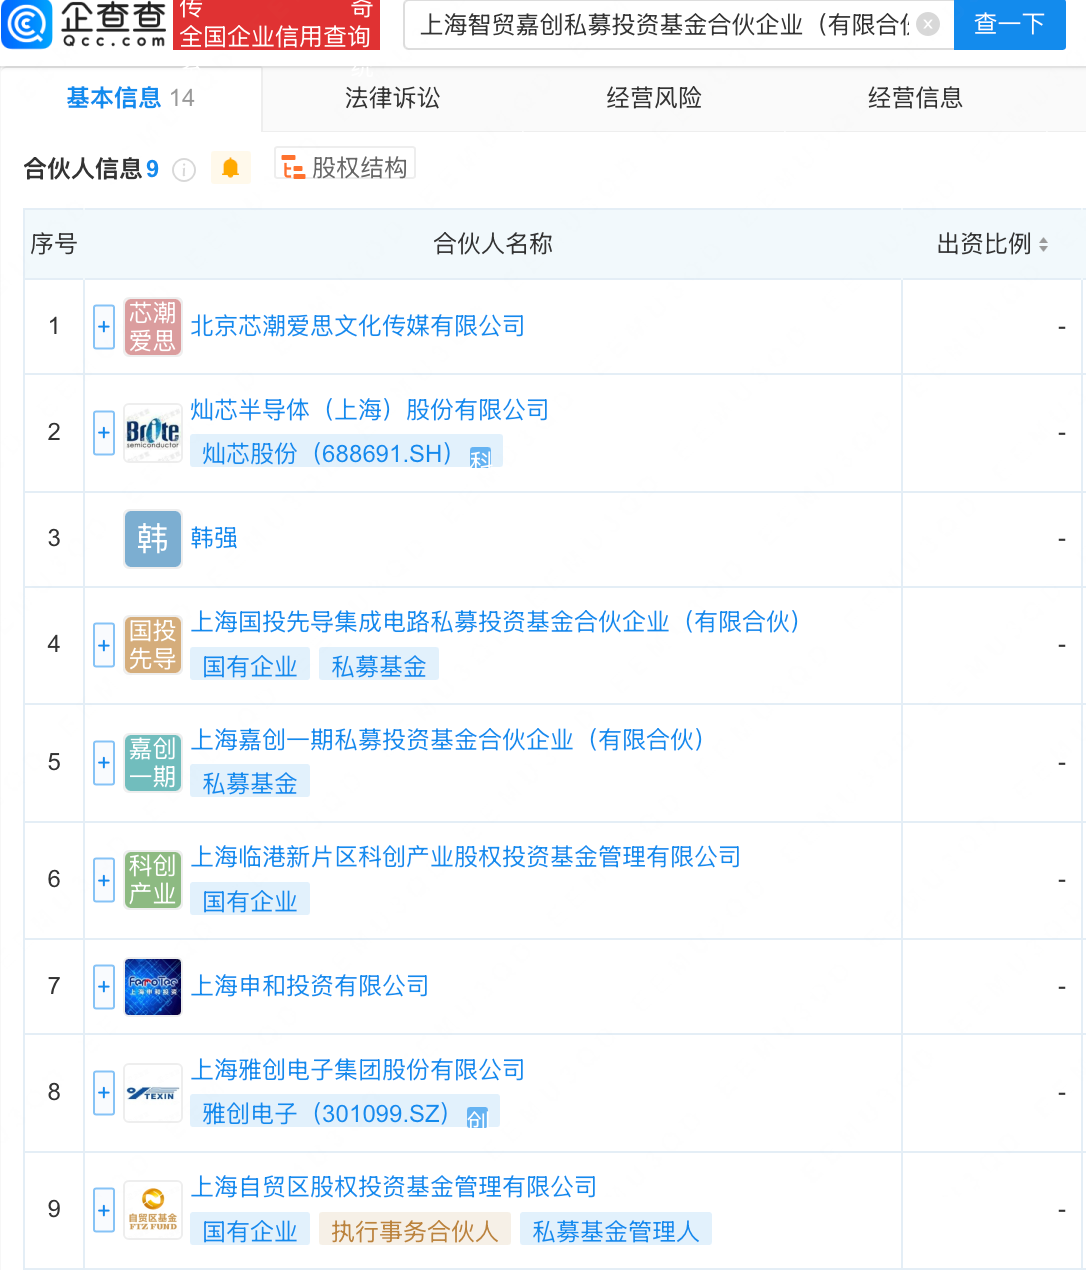The width and height of the screenshot is (1086, 1270).
Task: Expand the row for 上海自贸区股权投资基金管理
Action: pyautogui.click(x=104, y=1210)
